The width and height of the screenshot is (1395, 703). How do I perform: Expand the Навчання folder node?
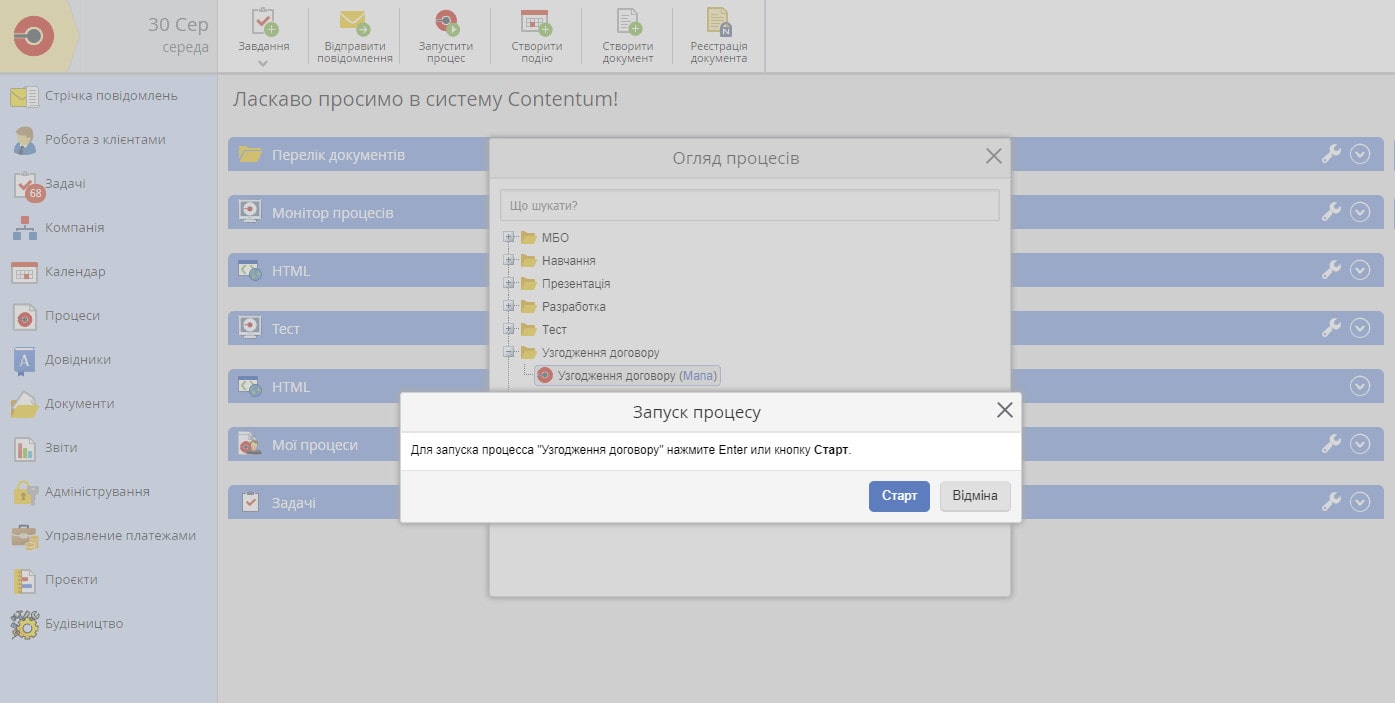(509, 261)
